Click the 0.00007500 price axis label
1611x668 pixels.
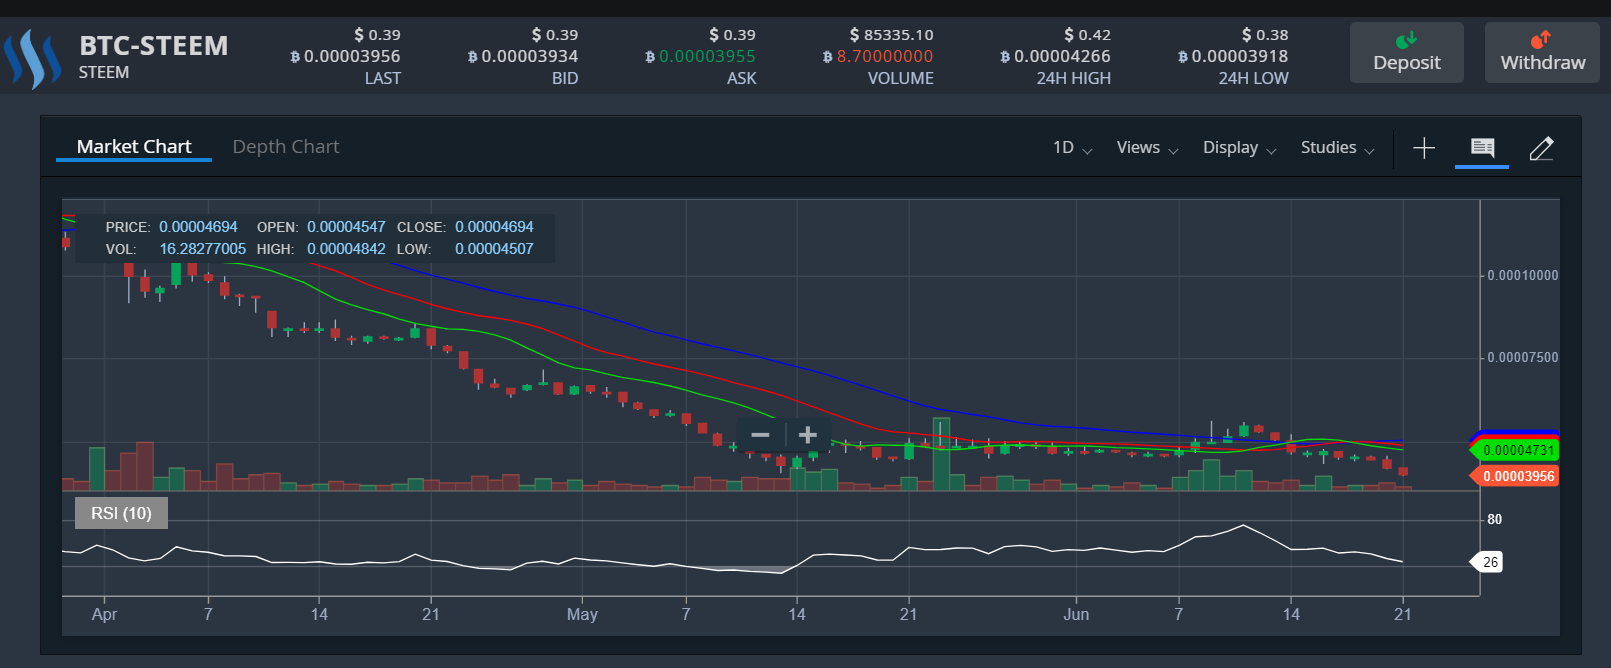[1522, 357]
